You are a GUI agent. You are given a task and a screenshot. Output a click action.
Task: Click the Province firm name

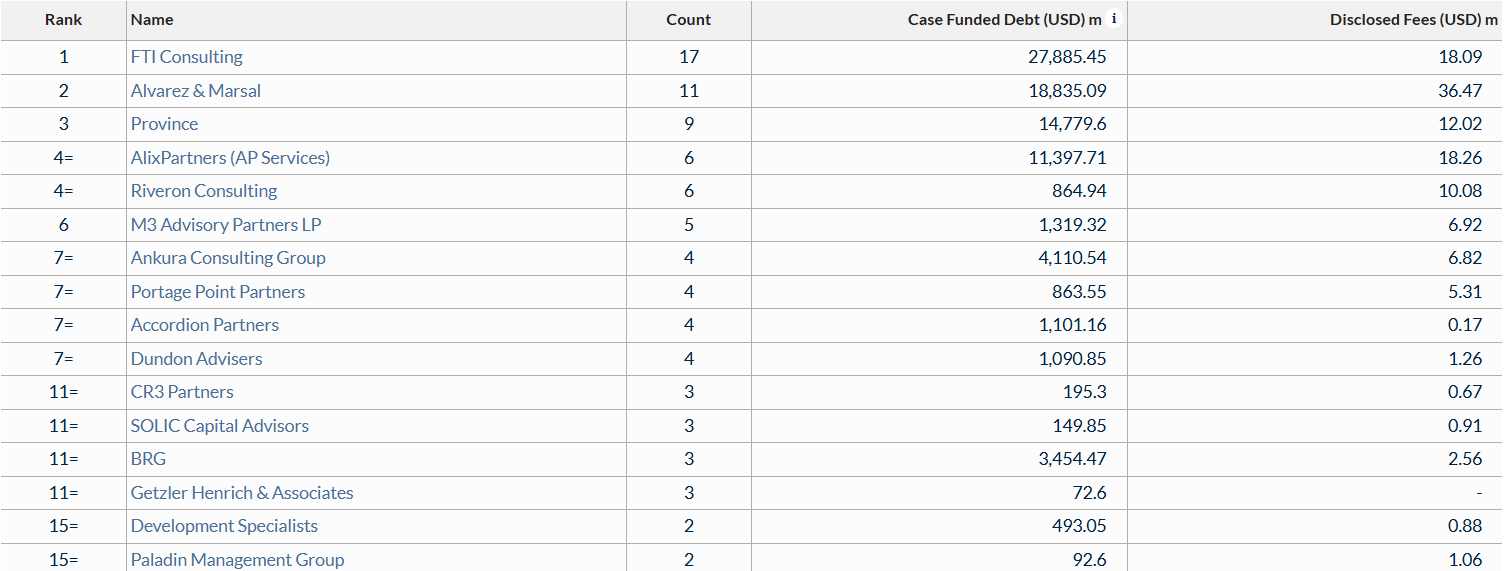point(165,124)
